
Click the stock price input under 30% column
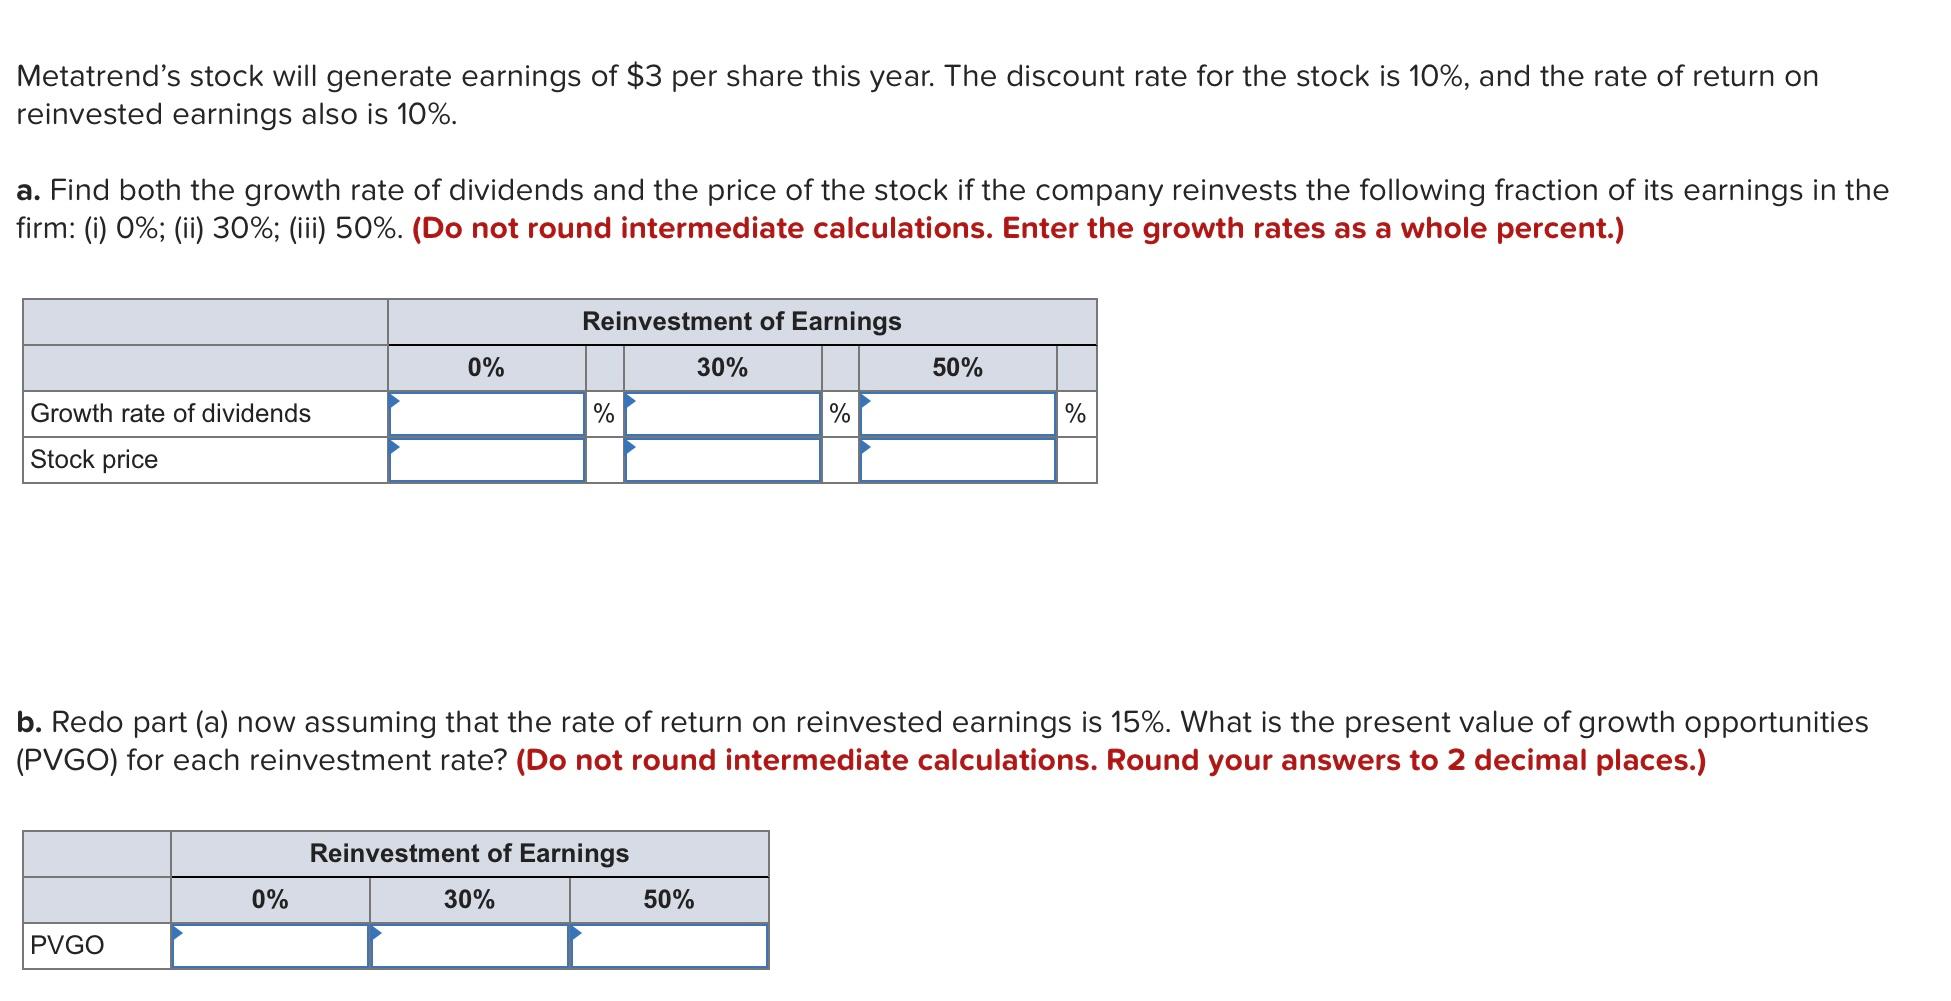[x=722, y=460]
